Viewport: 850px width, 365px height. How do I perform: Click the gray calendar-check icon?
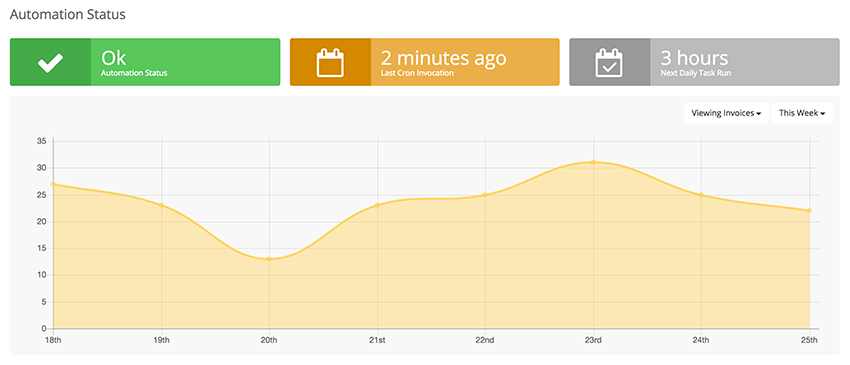pyautogui.click(x=609, y=62)
